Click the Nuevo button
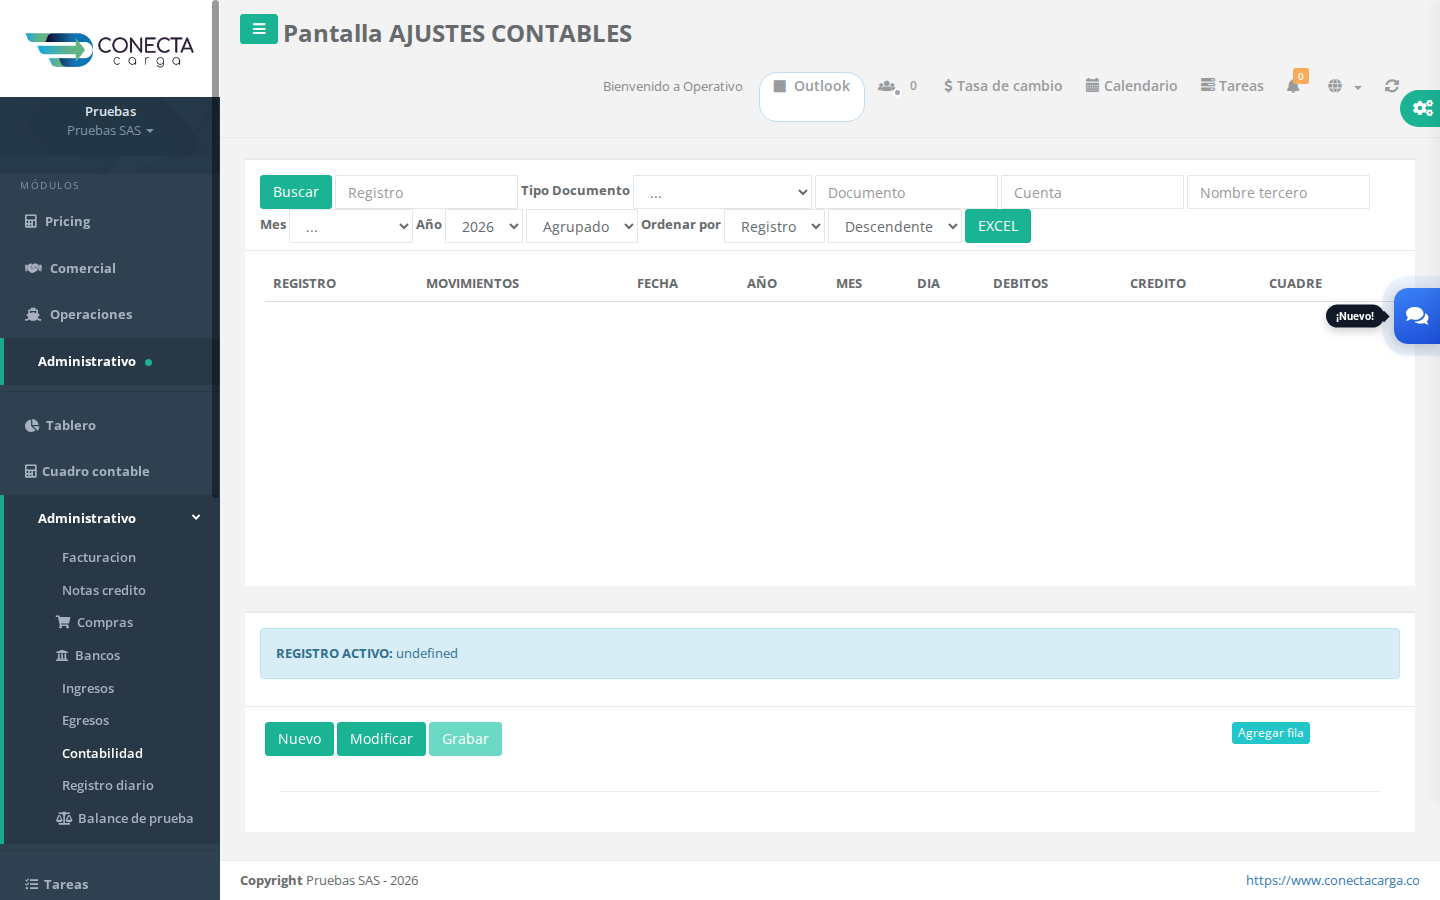1440x900 pixels. click(x=299, y=739)
